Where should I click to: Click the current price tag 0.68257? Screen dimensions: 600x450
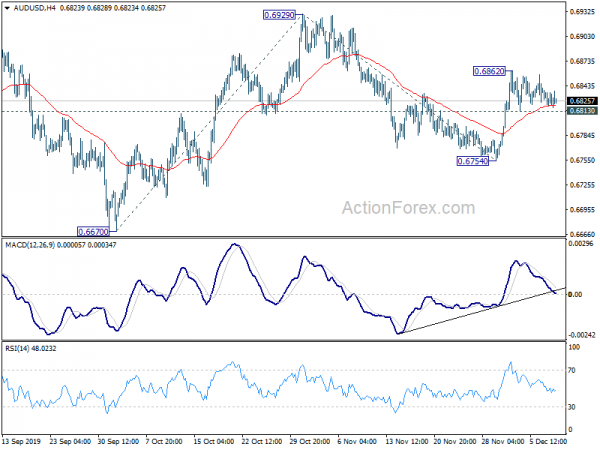click(x=582, y=101)
